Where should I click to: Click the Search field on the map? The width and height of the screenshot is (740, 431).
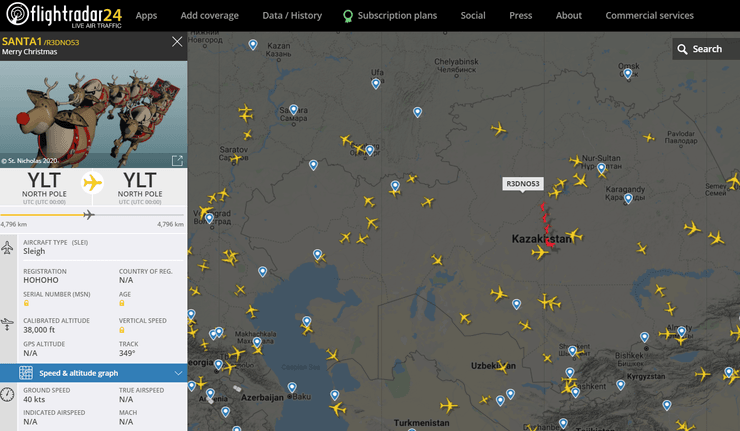click(712, 49)
